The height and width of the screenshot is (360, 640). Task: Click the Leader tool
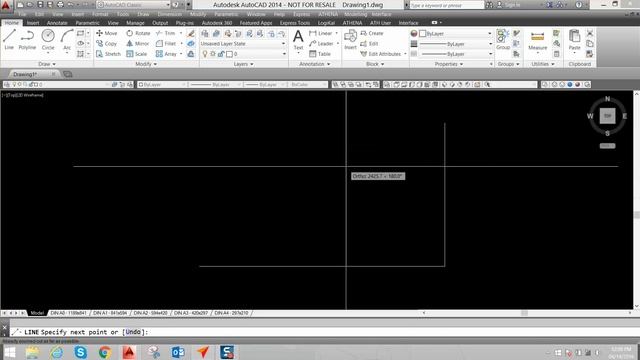click(x=321, y=43)
